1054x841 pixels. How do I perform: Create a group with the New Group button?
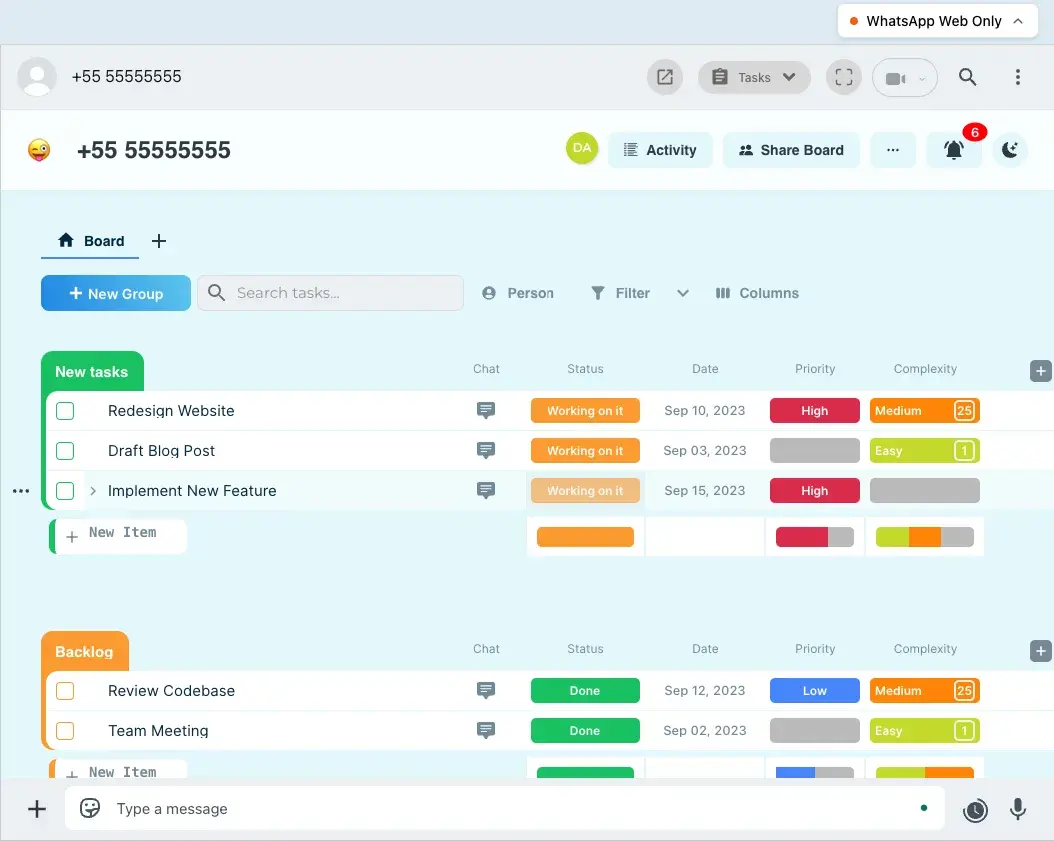point(115,293)
